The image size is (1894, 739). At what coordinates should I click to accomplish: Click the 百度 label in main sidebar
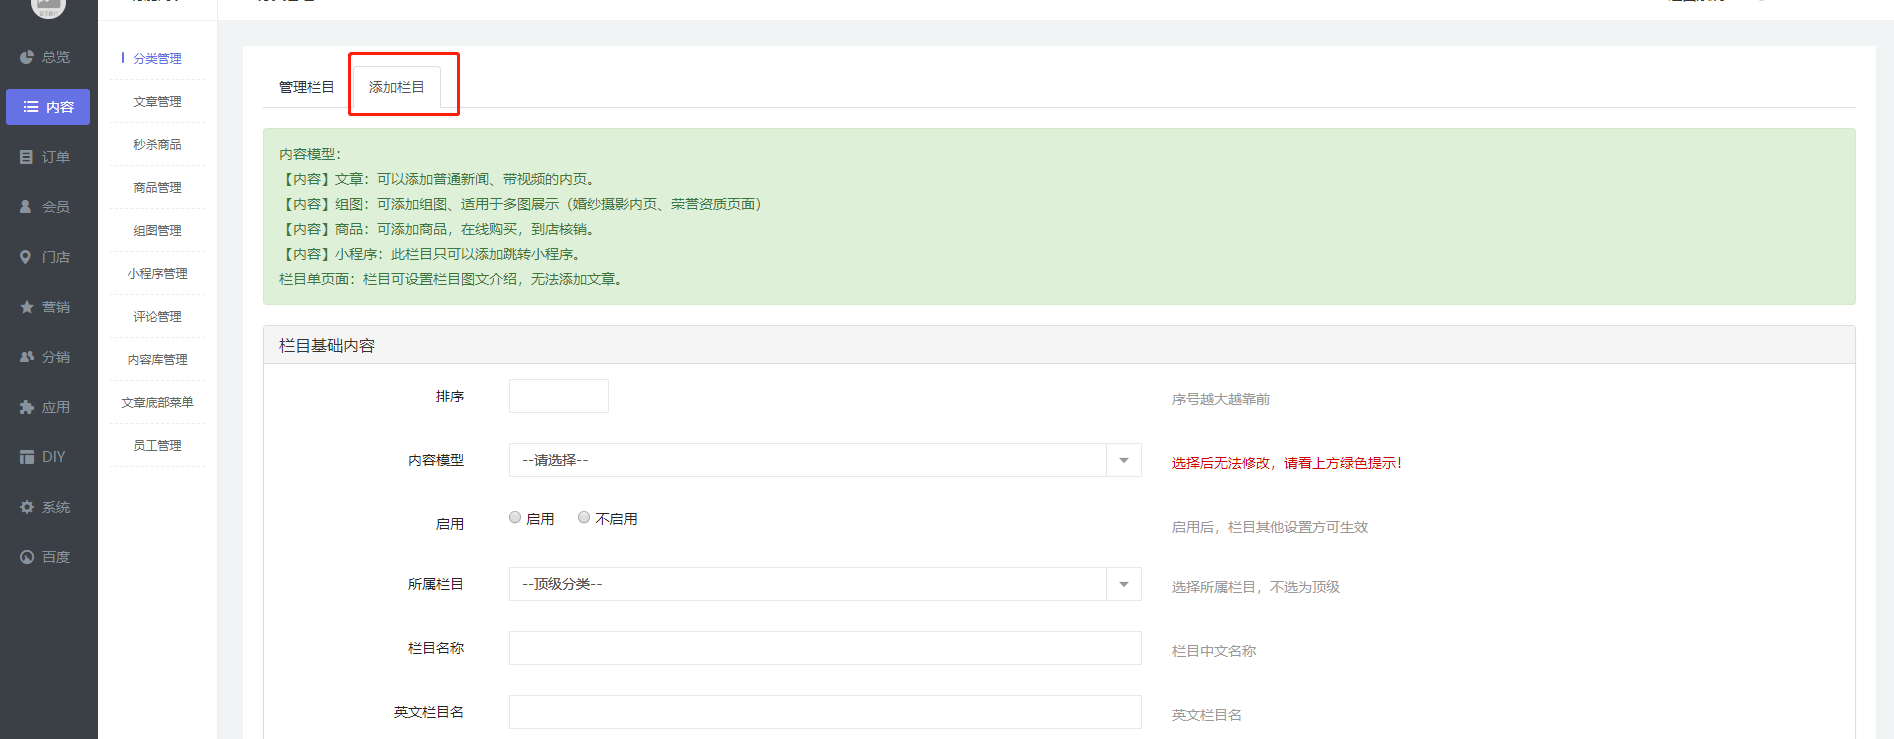pos(56,557)
